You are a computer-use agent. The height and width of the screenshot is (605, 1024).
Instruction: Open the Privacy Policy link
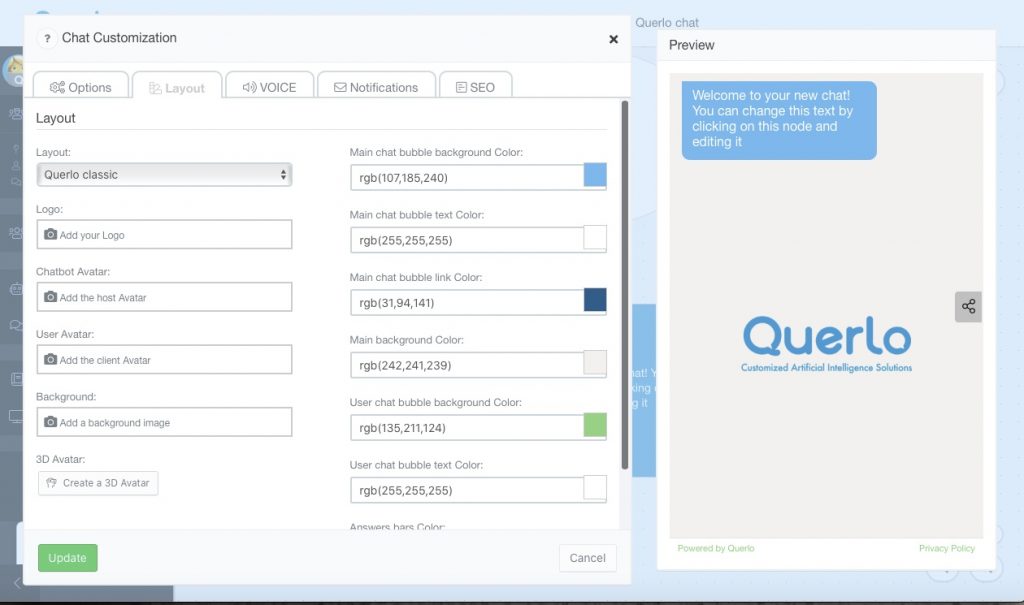pos(946,548)
